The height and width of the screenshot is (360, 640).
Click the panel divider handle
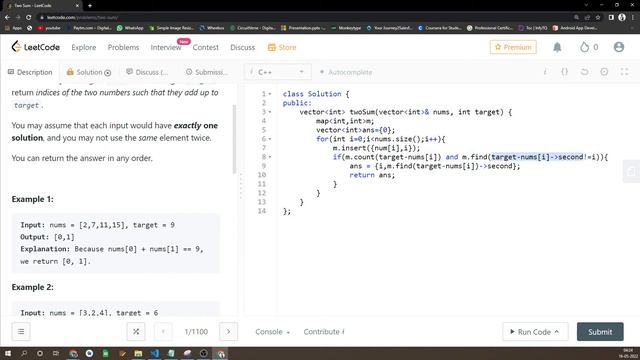coord(241,186)
